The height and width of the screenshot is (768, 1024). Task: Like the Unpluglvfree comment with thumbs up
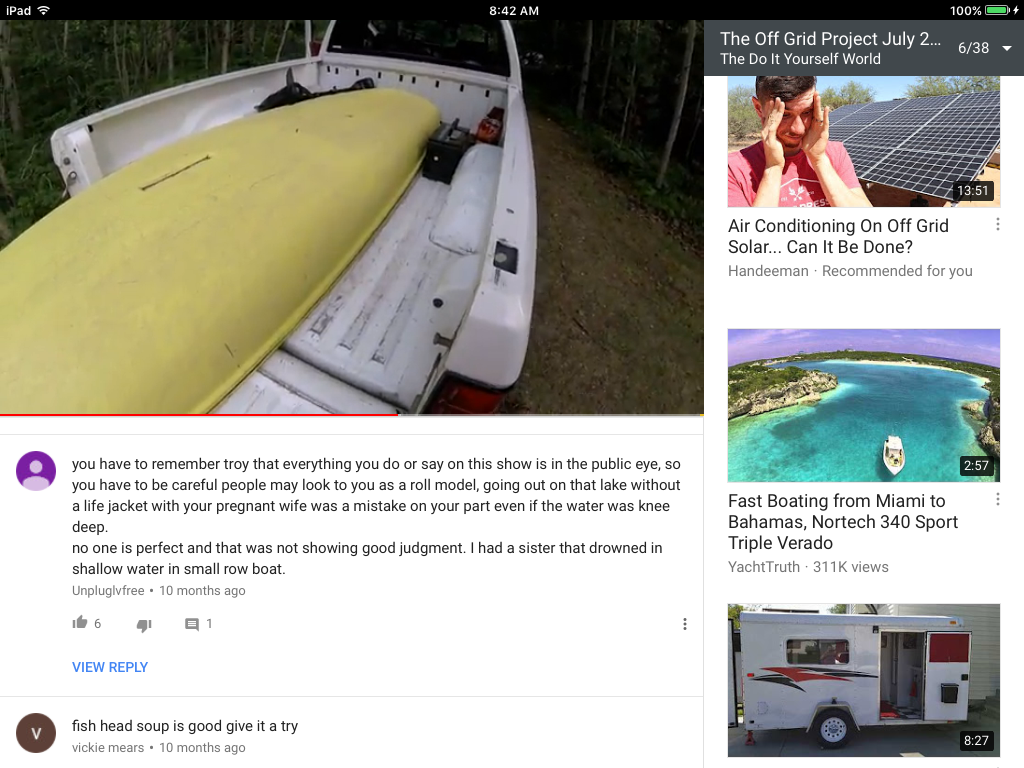point(80,623)
